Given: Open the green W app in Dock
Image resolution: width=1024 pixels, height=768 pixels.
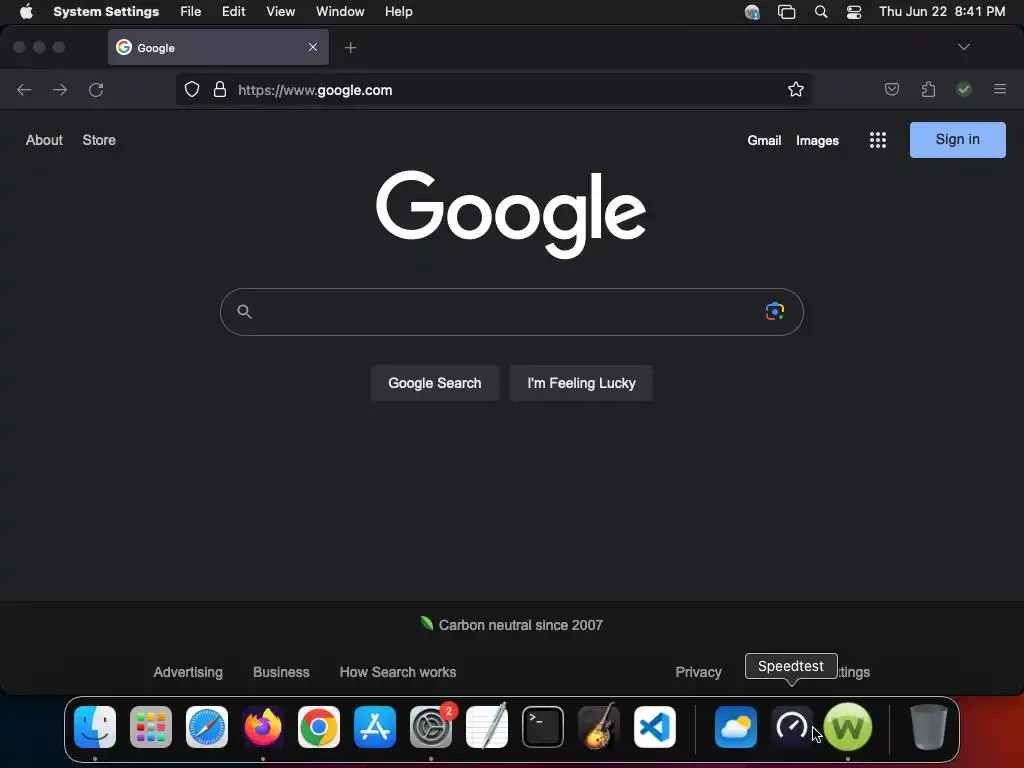Looking at the screenshot, I should pos(848,727).
